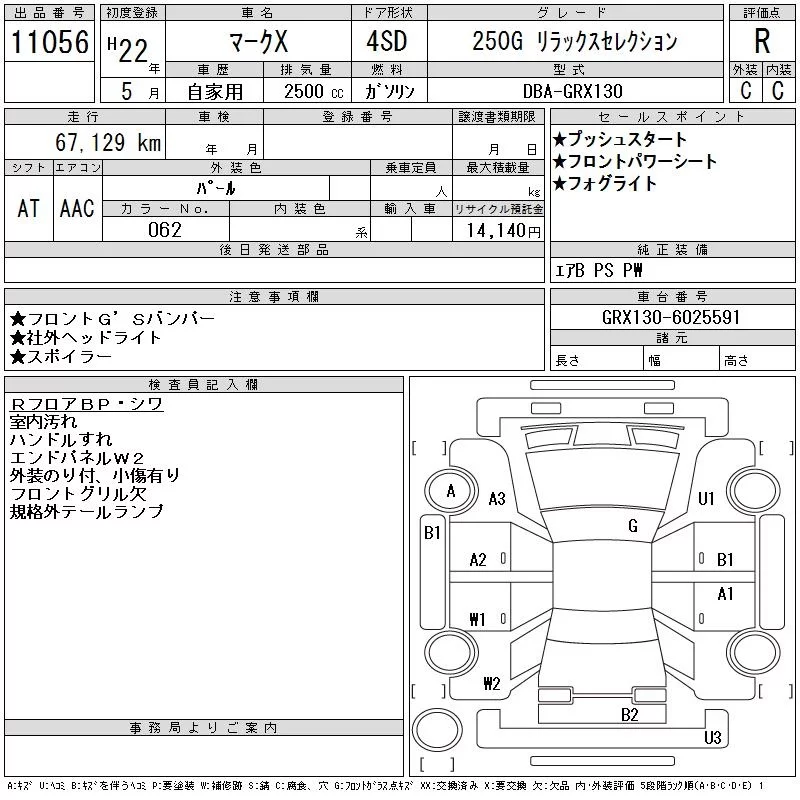Select the 車台番号 header

coord(672,296)
